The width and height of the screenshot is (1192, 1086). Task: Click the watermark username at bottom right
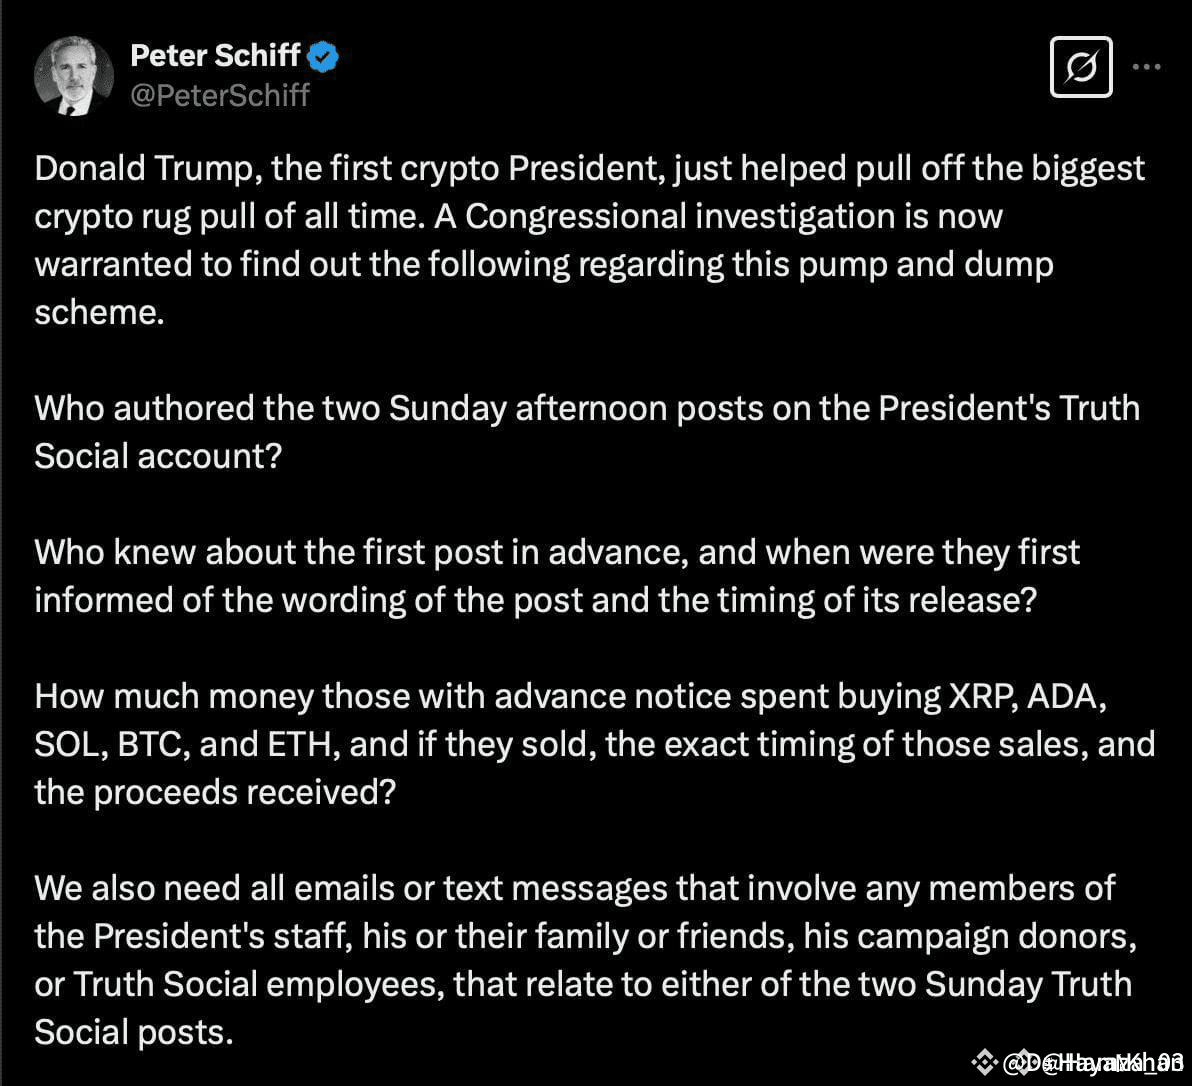click(x=1093, y=1062)
